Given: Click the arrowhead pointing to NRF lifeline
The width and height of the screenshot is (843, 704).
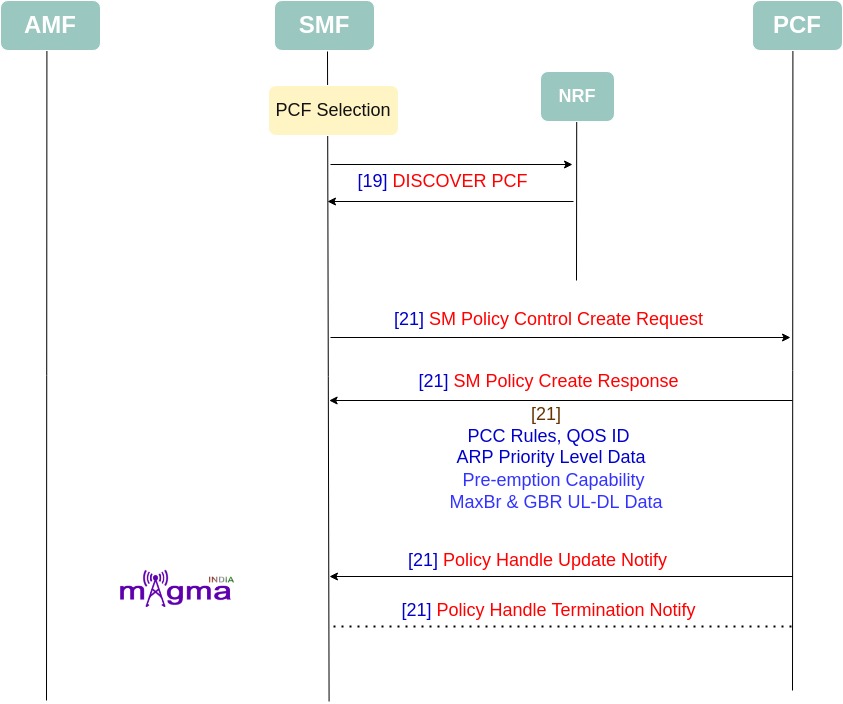Looking at the screenshot, I should click(568, 165).
